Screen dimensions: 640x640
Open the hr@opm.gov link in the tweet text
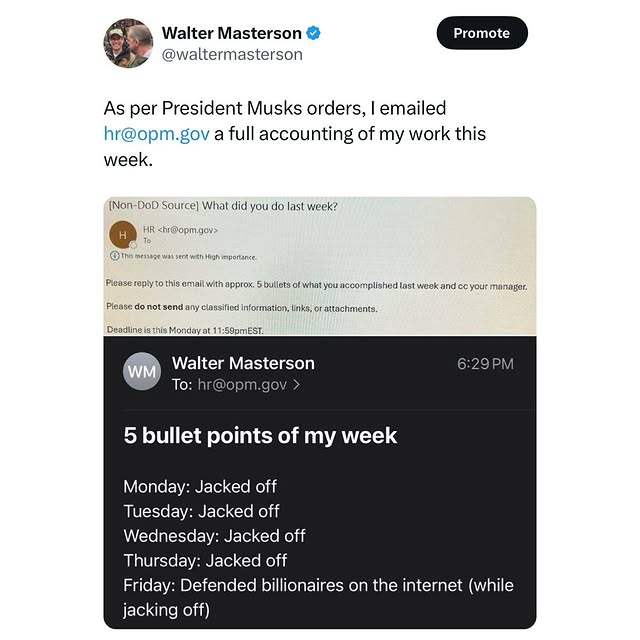pos(156,133)
